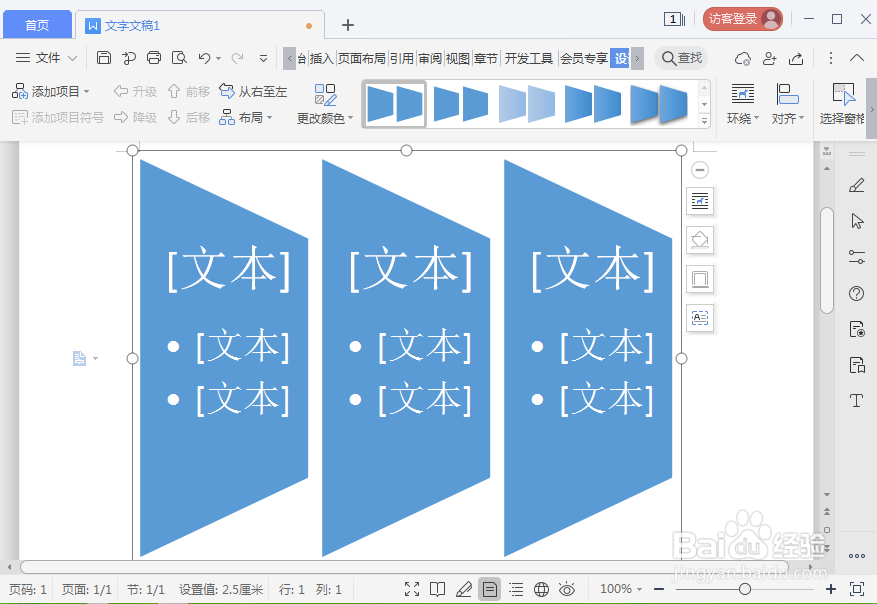This screenshot has height=604, width=877.
Task: Toggle page view mode in status bar
Action: pyautogui.click(x=489, y=589)
